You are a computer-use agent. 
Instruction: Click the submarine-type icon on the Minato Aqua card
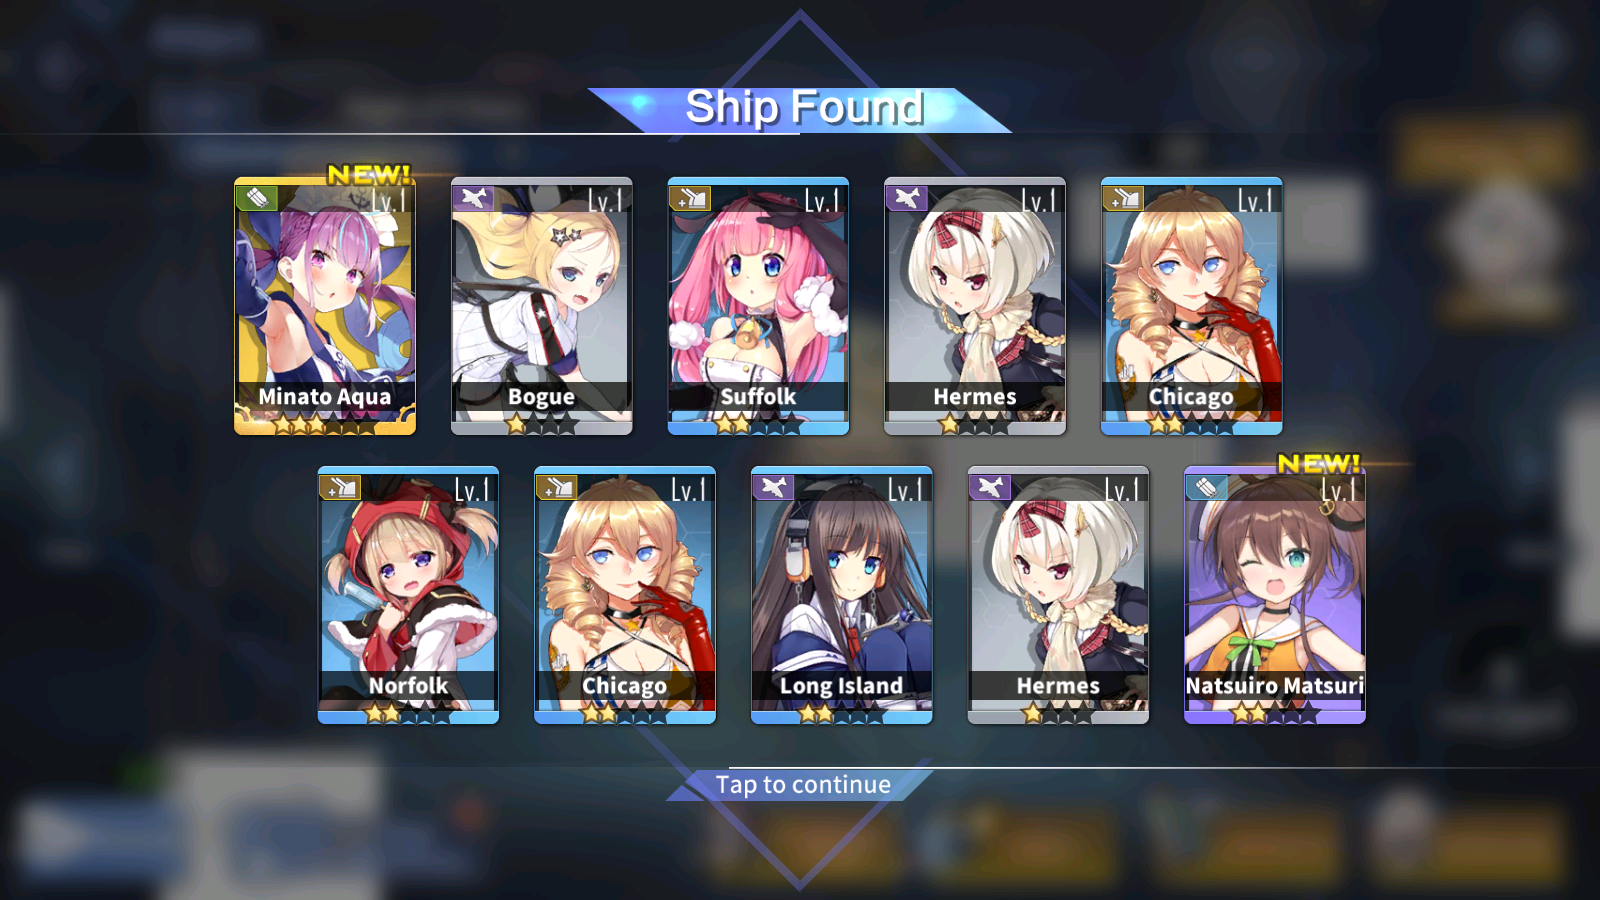click(x=257, y=197)
